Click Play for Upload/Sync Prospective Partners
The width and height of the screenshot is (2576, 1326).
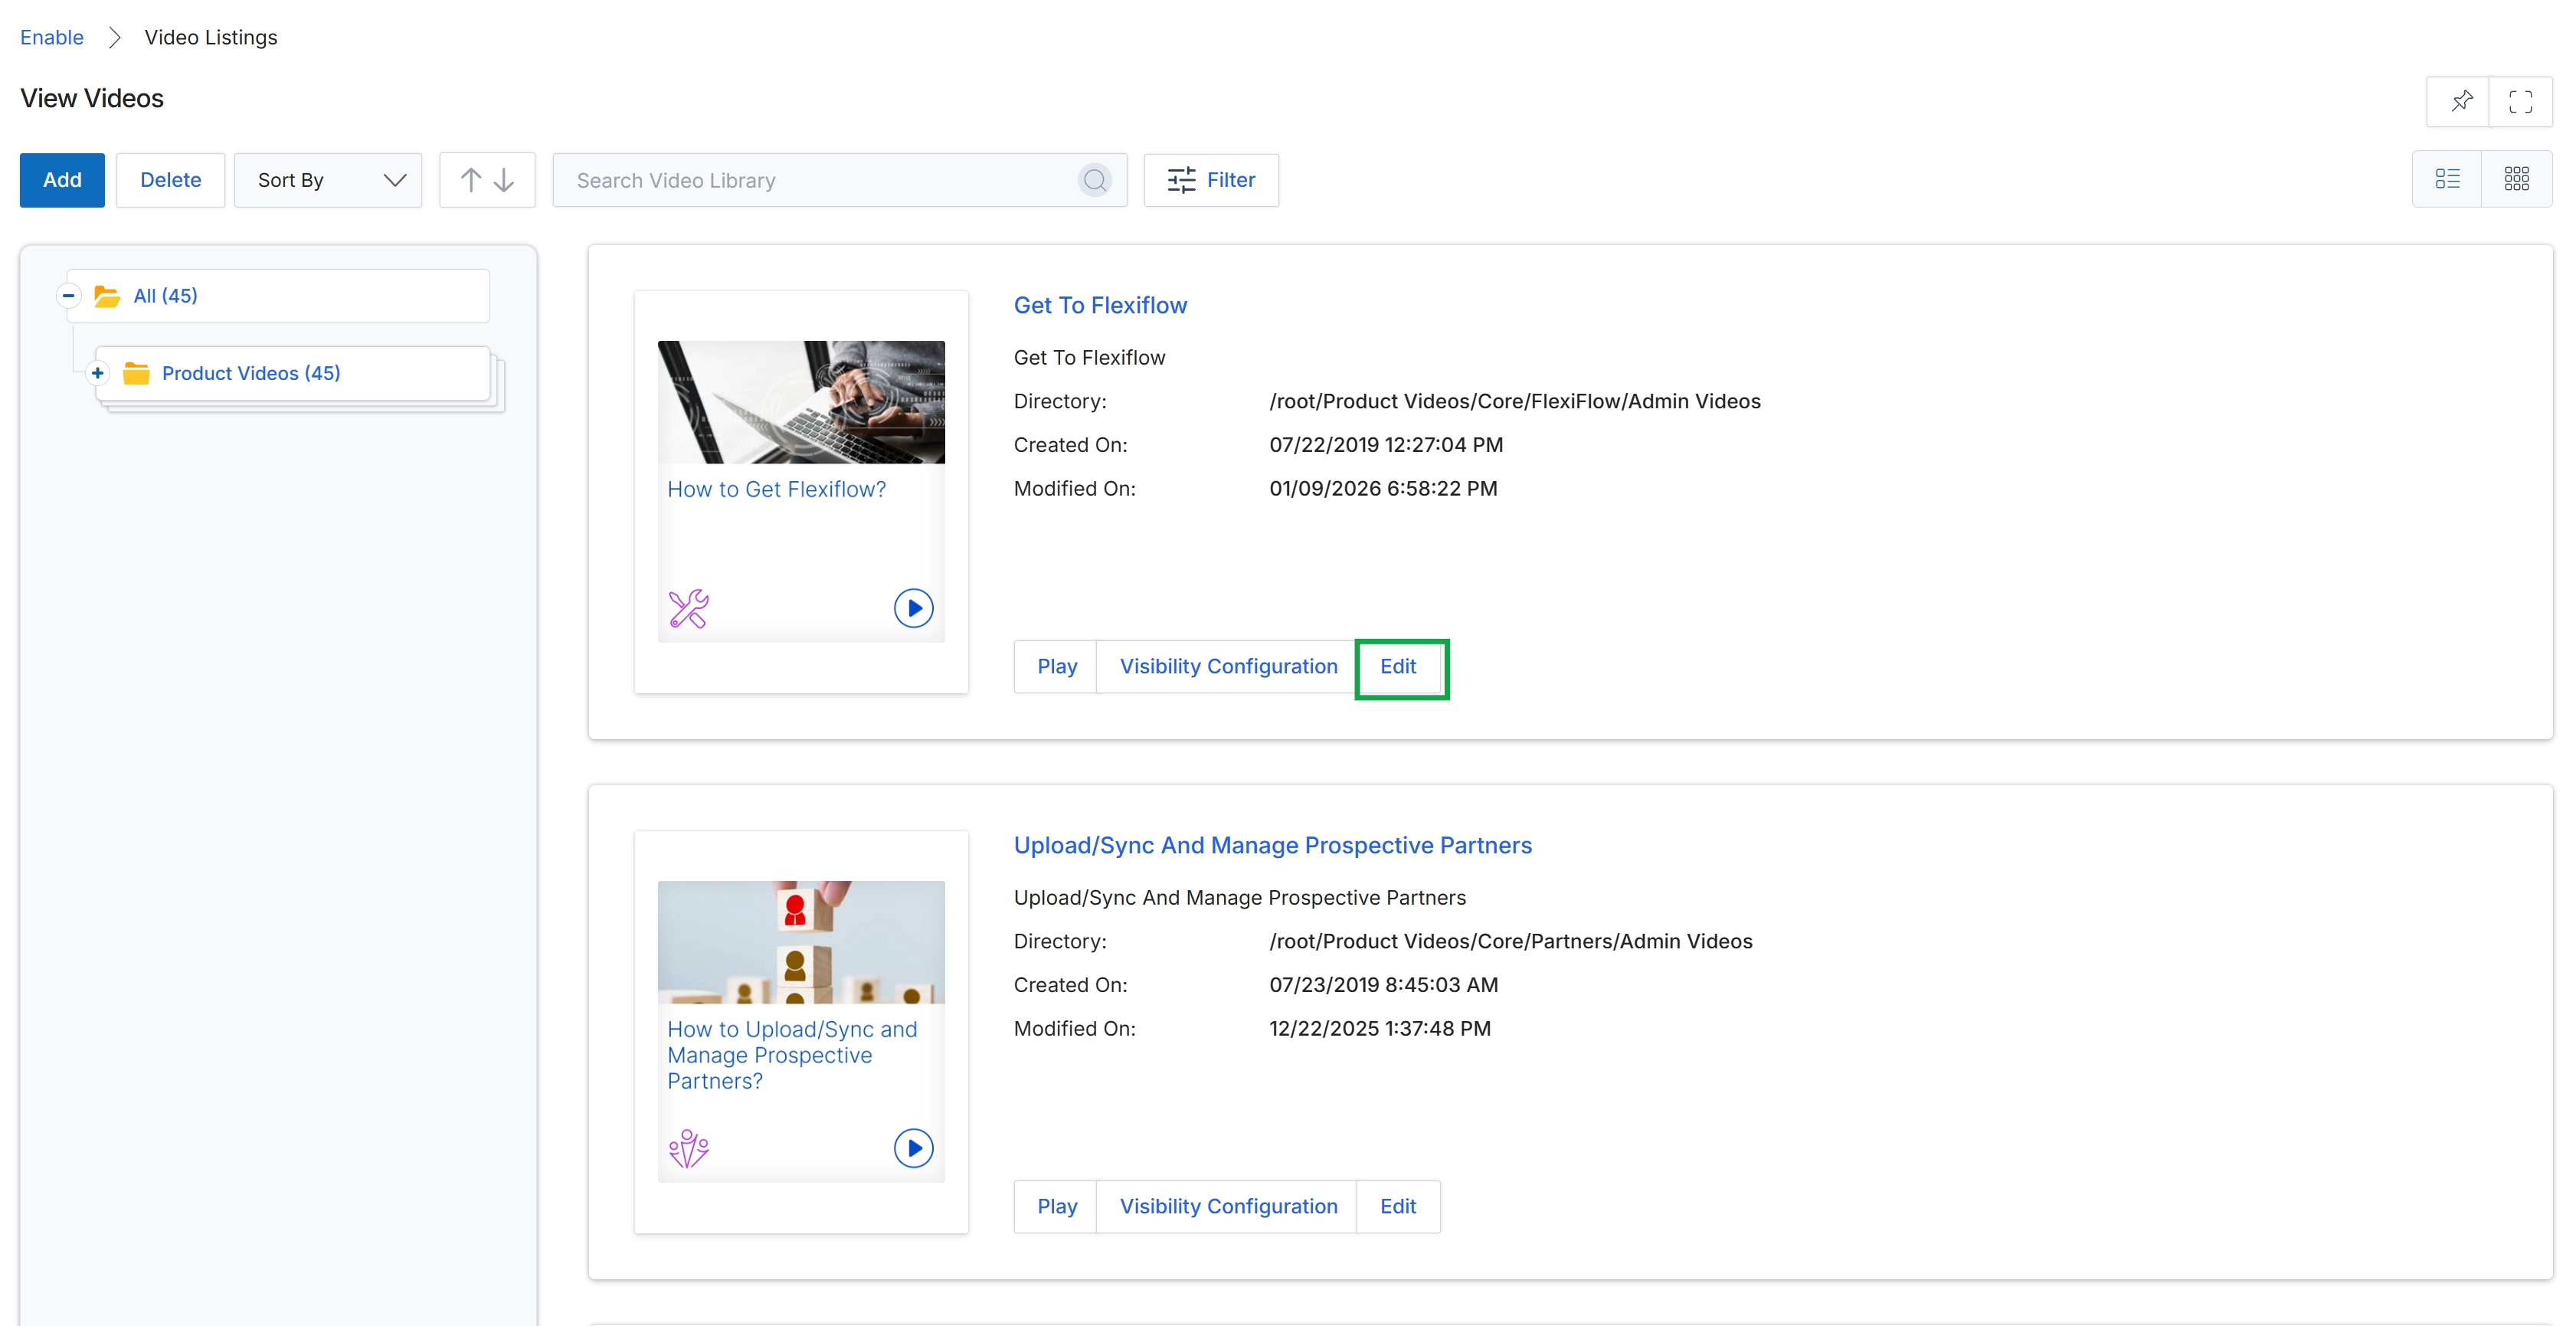(1056, 1206)
